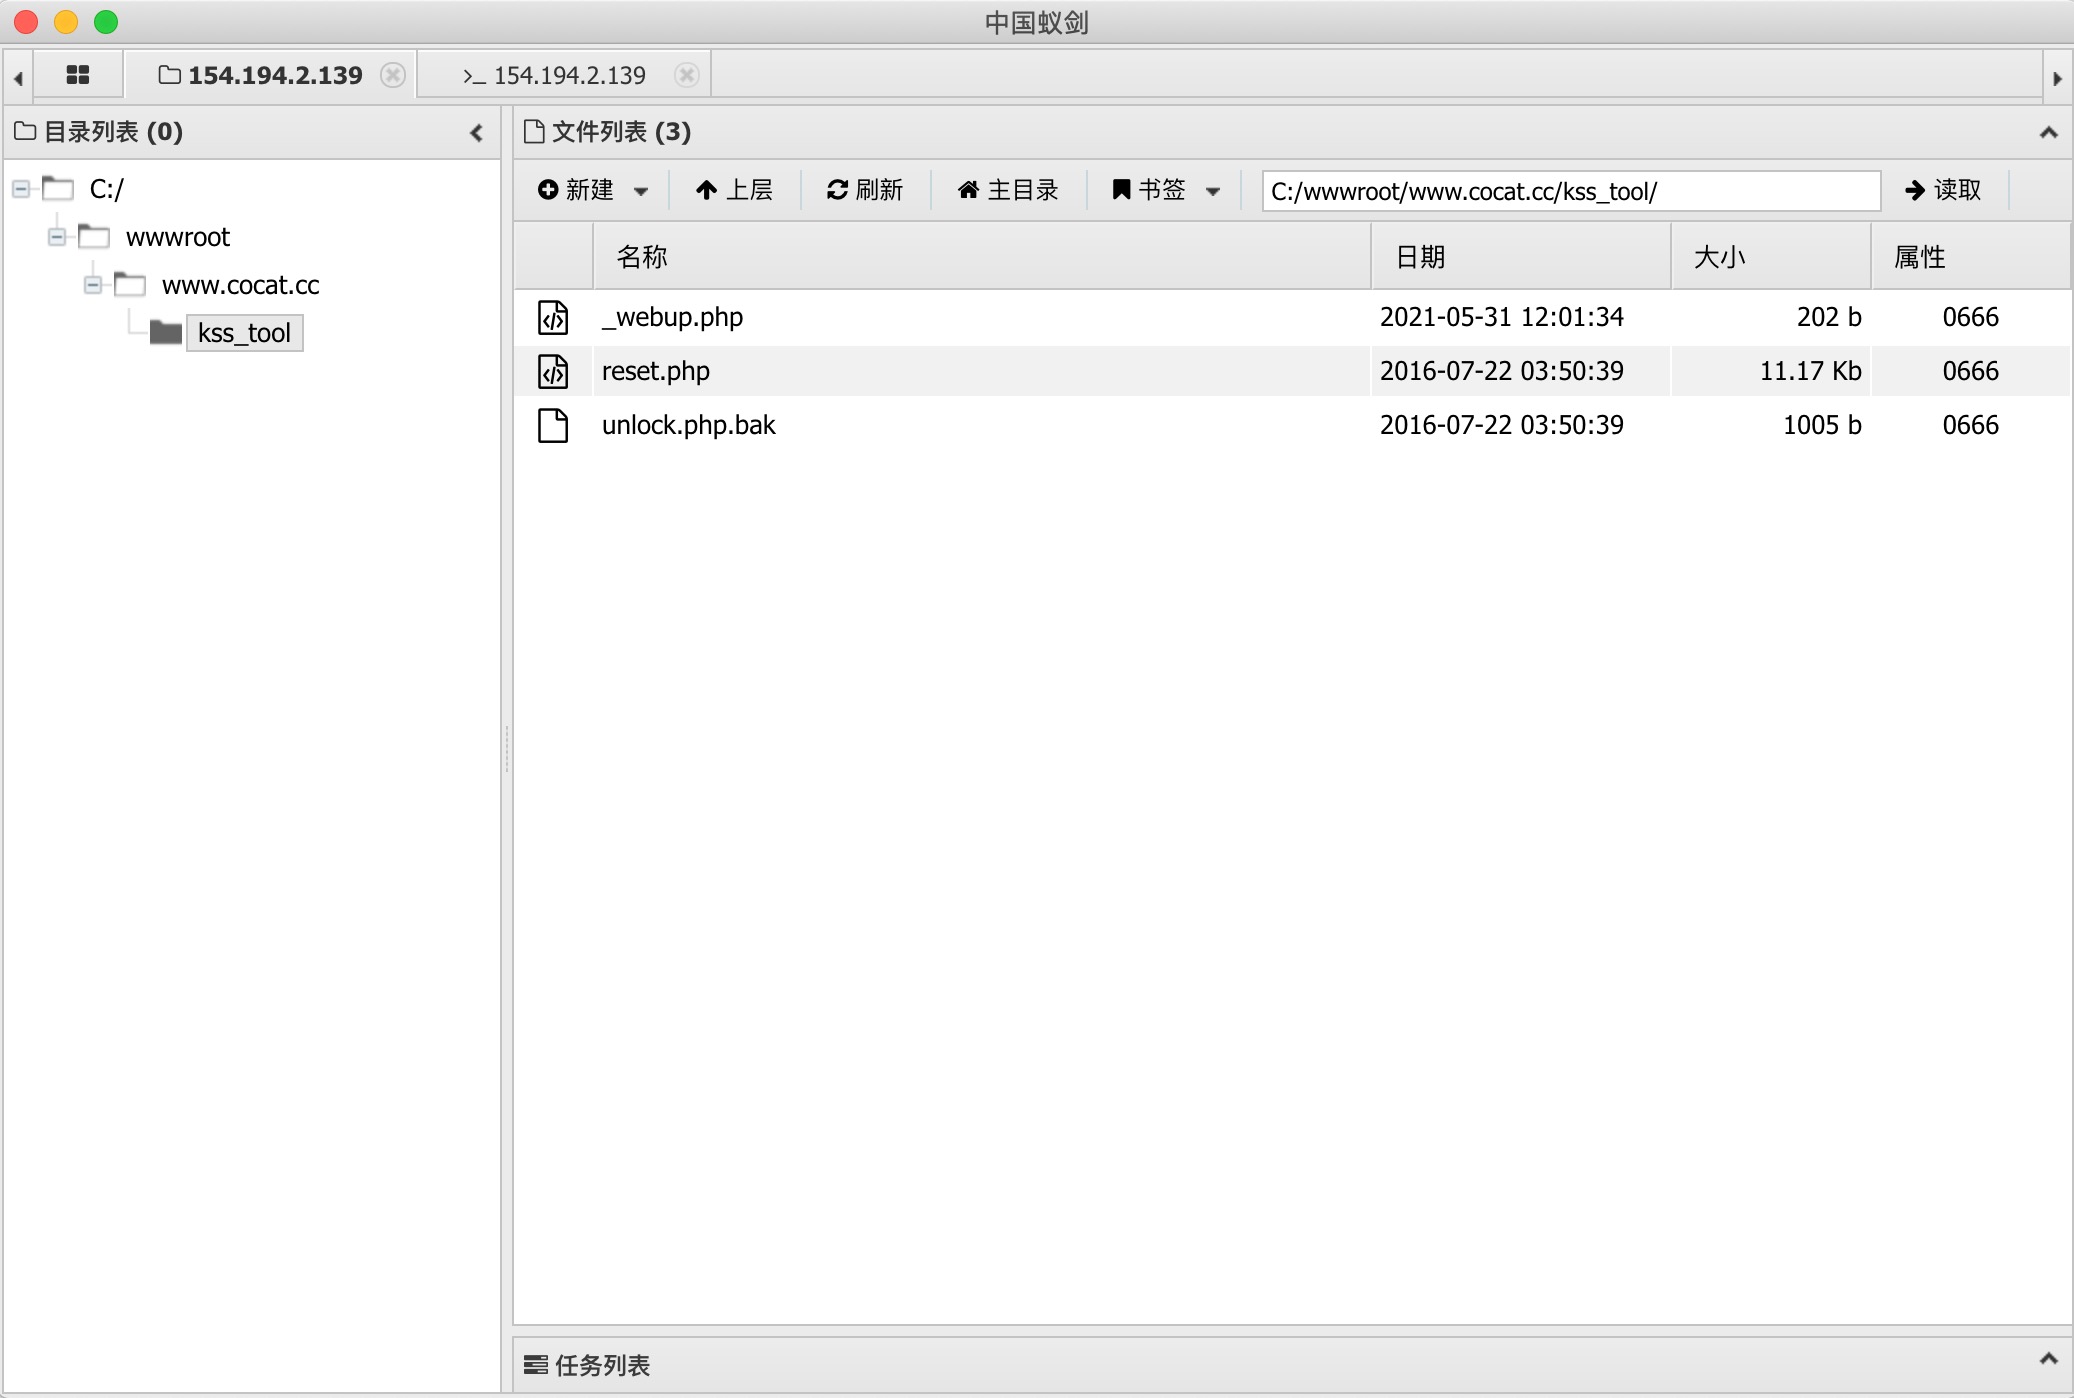Click the _webup.php code file icon
The width and height of the screenshot is (2074, 1398).
coord(553,317)
